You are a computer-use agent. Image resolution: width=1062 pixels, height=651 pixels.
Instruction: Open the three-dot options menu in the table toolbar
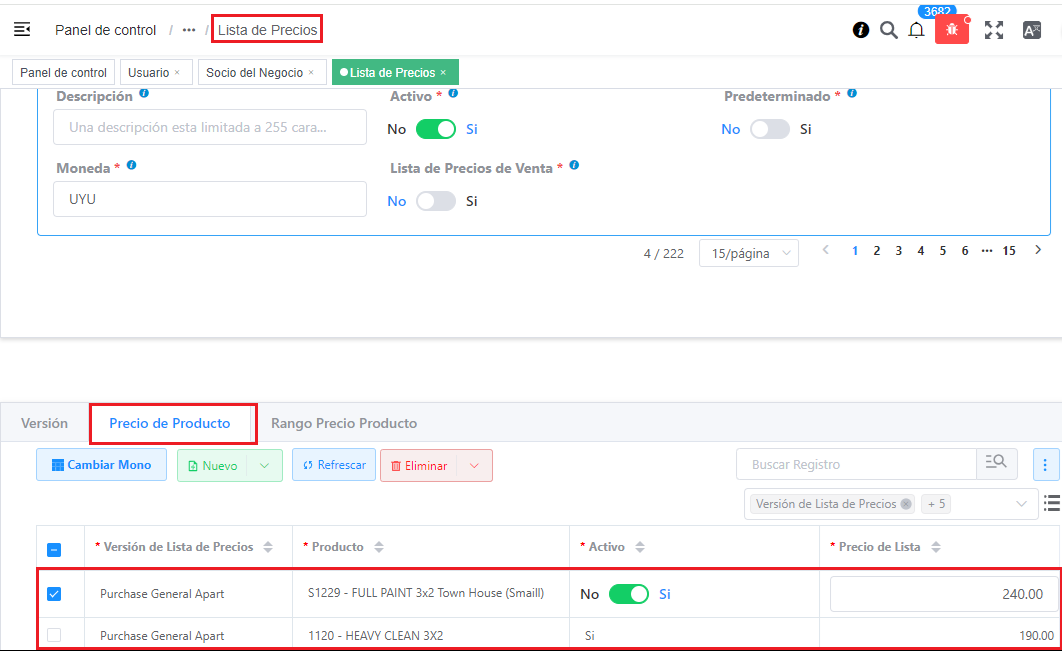(x=1045, y=465)
